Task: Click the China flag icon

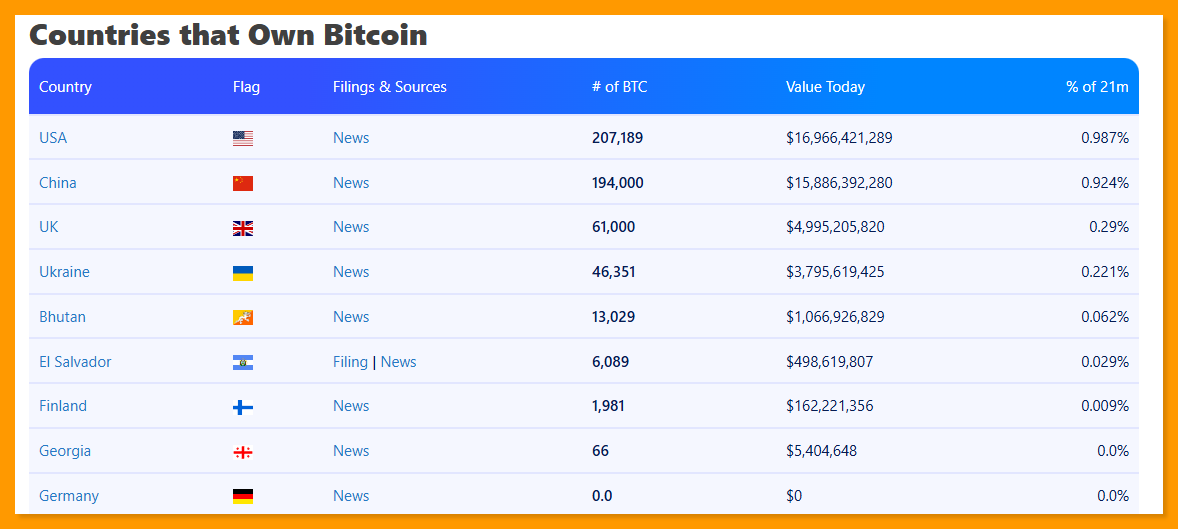Action: (x=243, y=183)
